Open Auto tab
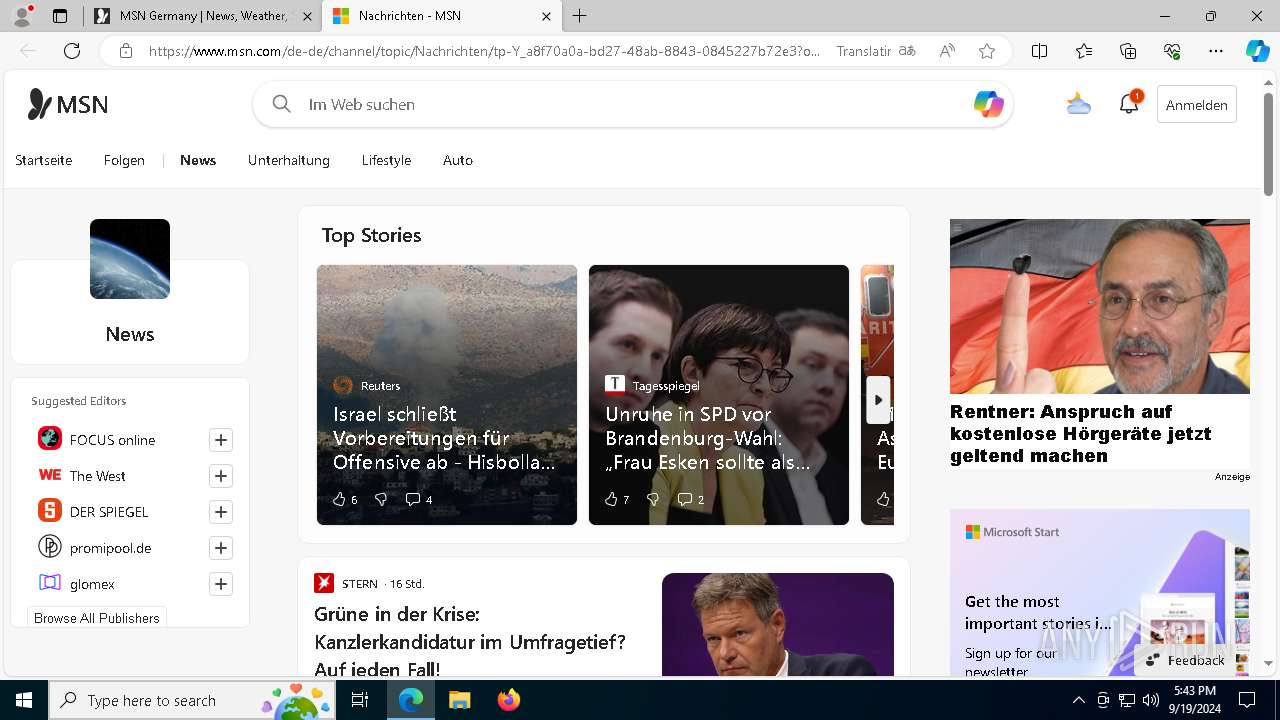The image size is (1280, 720). click(x=458, y=160)
